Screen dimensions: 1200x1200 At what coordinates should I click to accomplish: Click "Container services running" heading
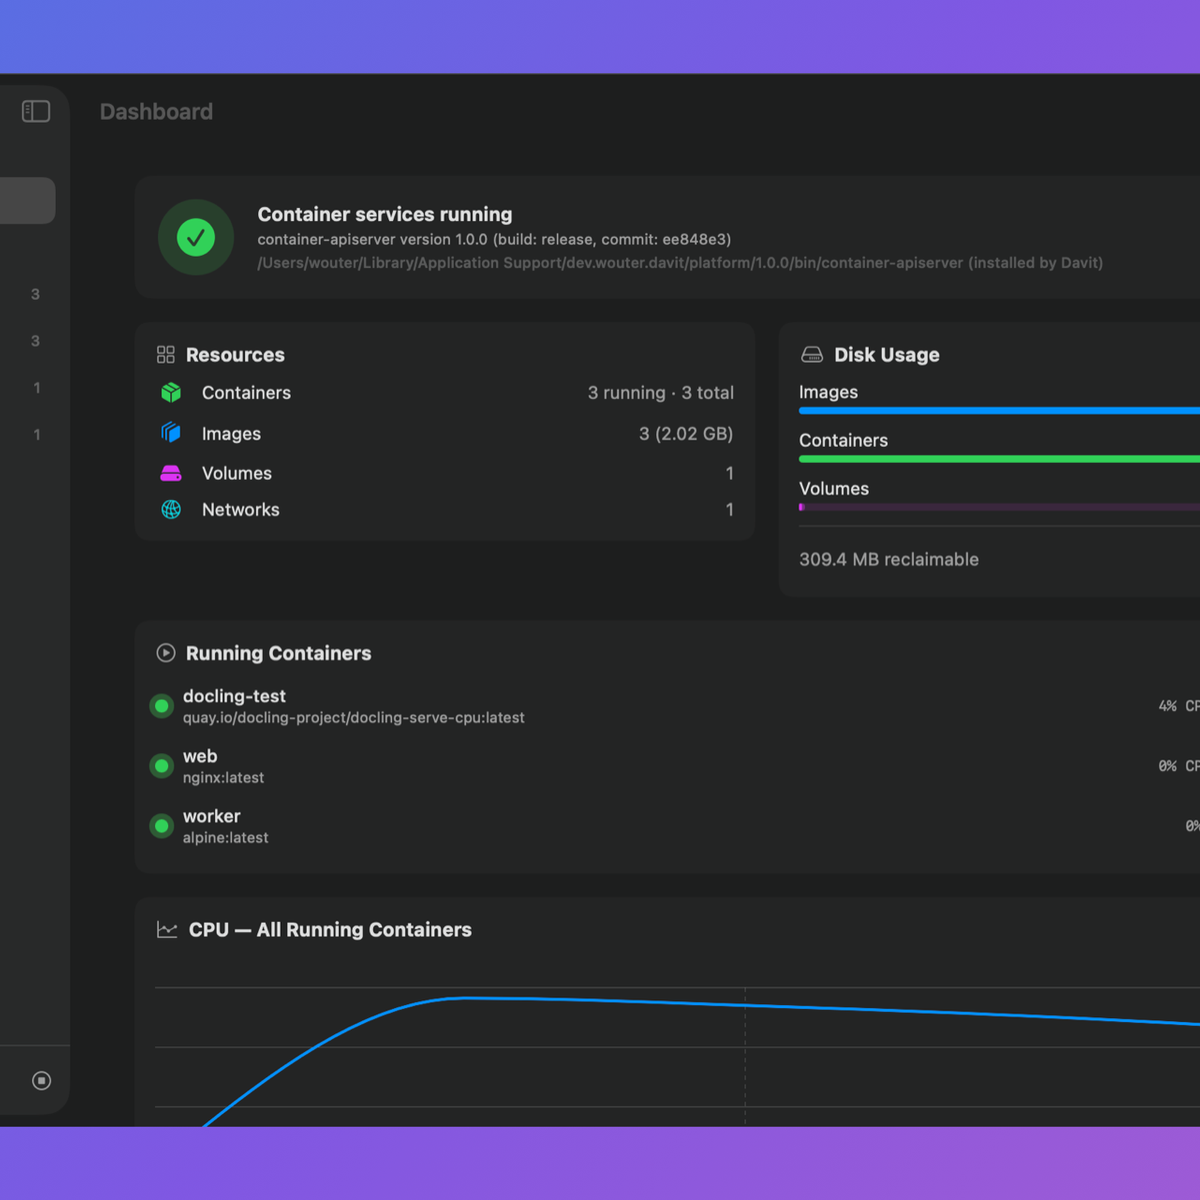point(385,214)
